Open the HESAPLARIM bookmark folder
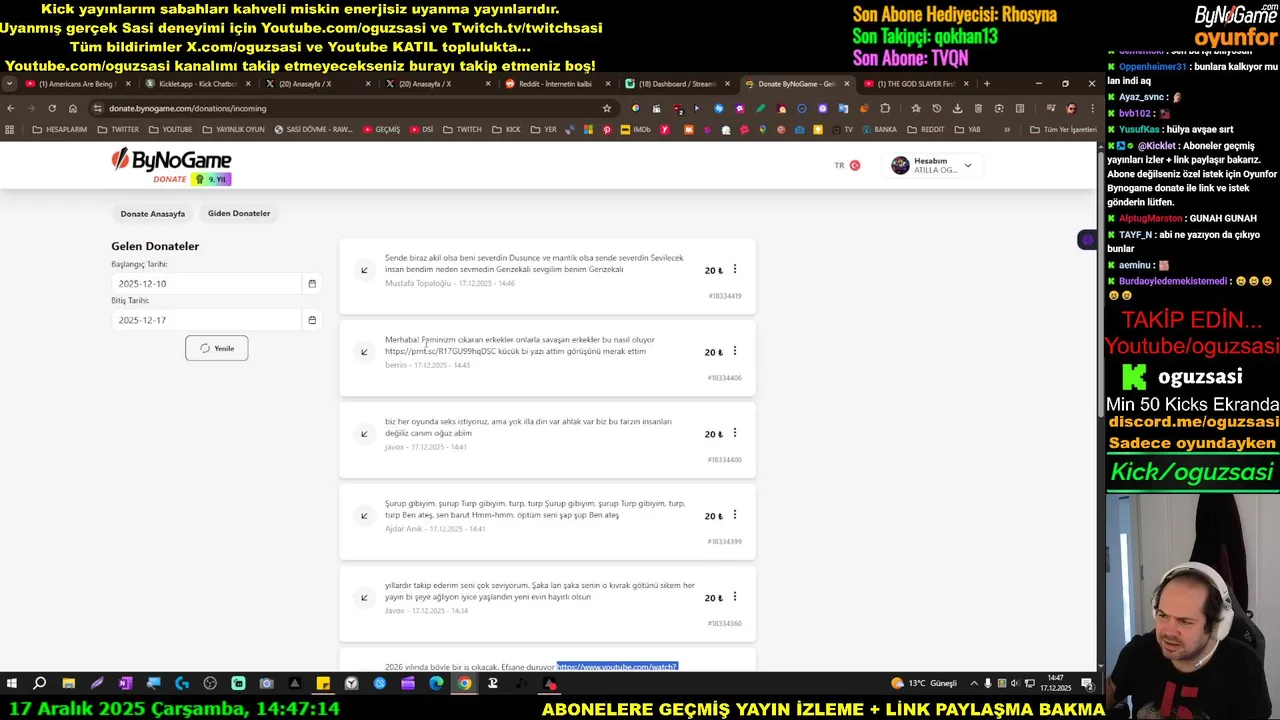The width and height of the screenshot is (1280, 720). click(60, 129)
